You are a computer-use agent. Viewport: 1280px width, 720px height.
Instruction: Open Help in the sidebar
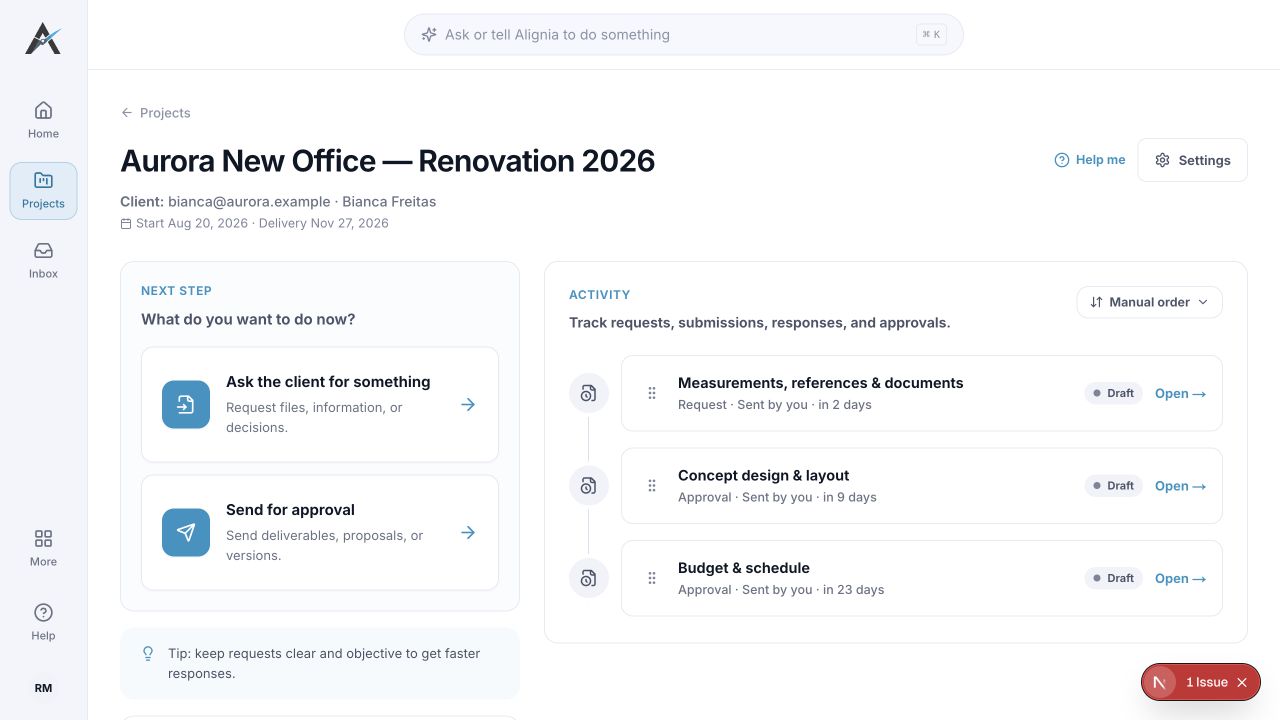tap(43, 622)
